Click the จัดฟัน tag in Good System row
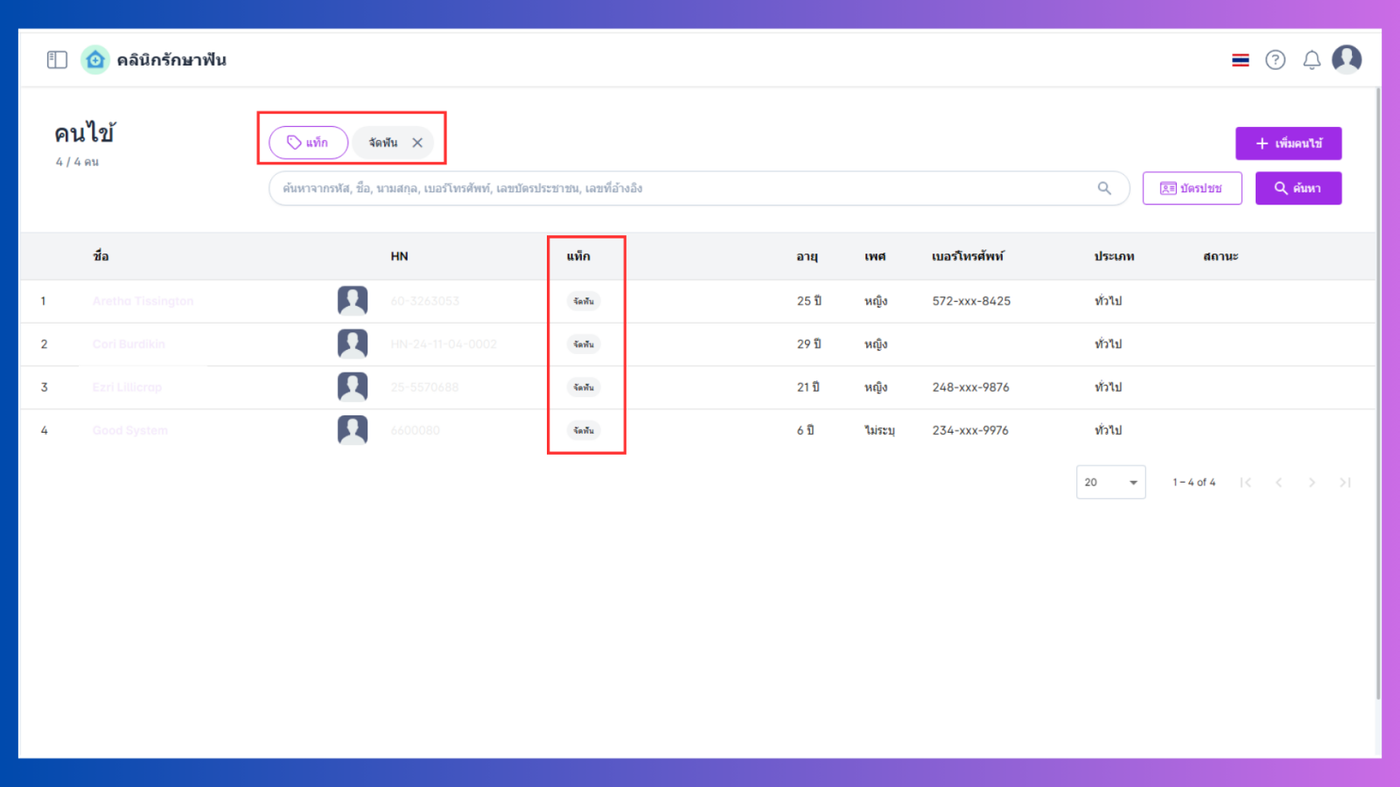 [583, 430]
